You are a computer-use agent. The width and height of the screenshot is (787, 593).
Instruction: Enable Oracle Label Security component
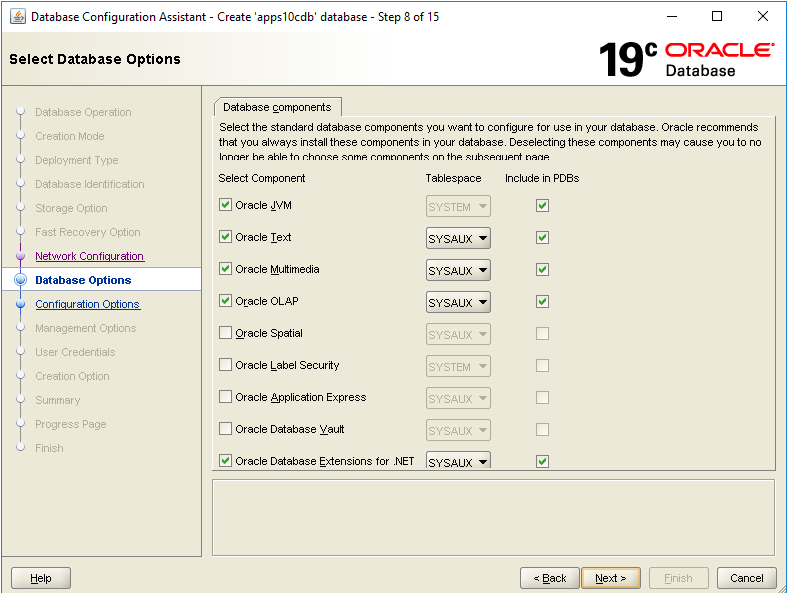tap(225, 365)
